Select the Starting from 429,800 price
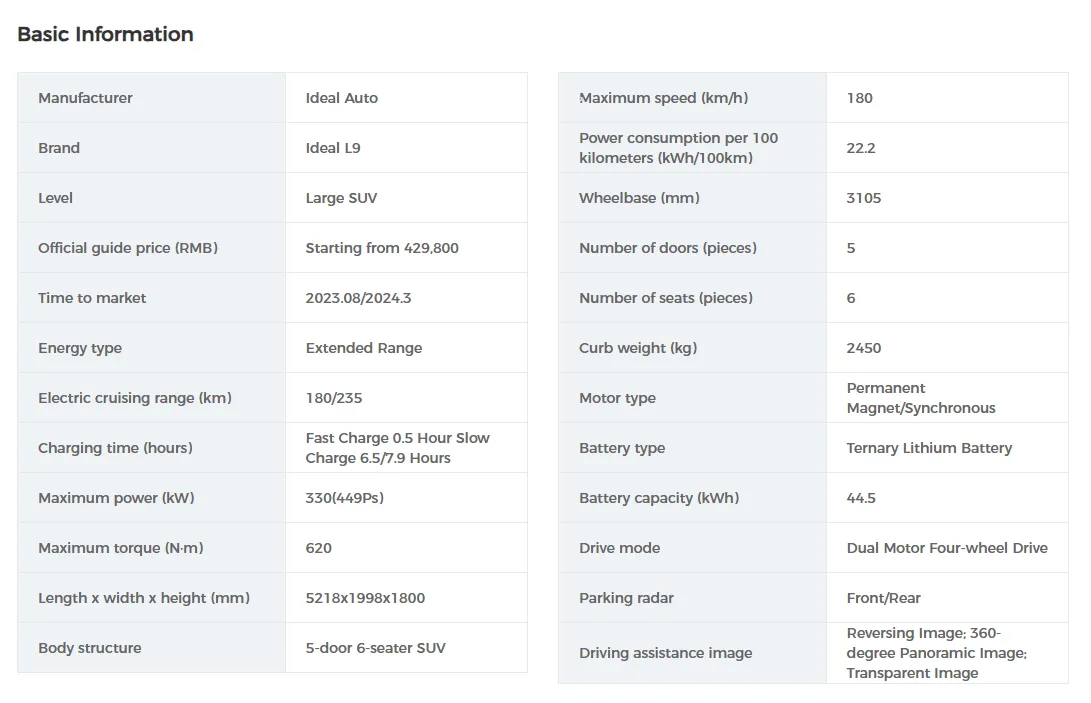Screen dimensions: 1091x703 click(382, 248)
